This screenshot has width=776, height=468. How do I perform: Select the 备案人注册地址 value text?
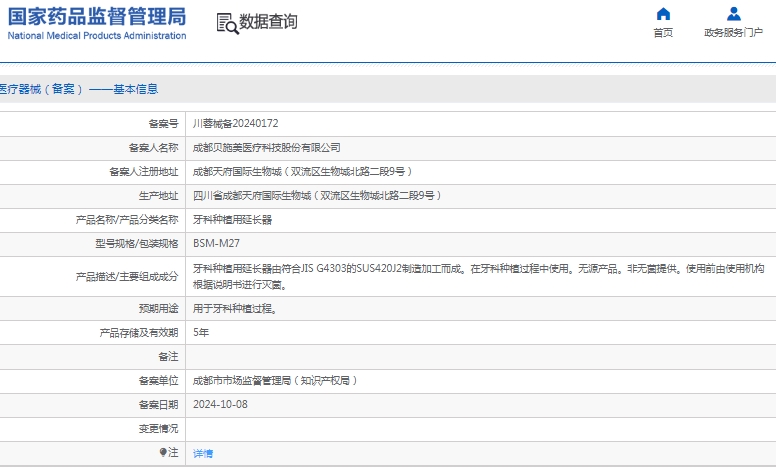302,172
